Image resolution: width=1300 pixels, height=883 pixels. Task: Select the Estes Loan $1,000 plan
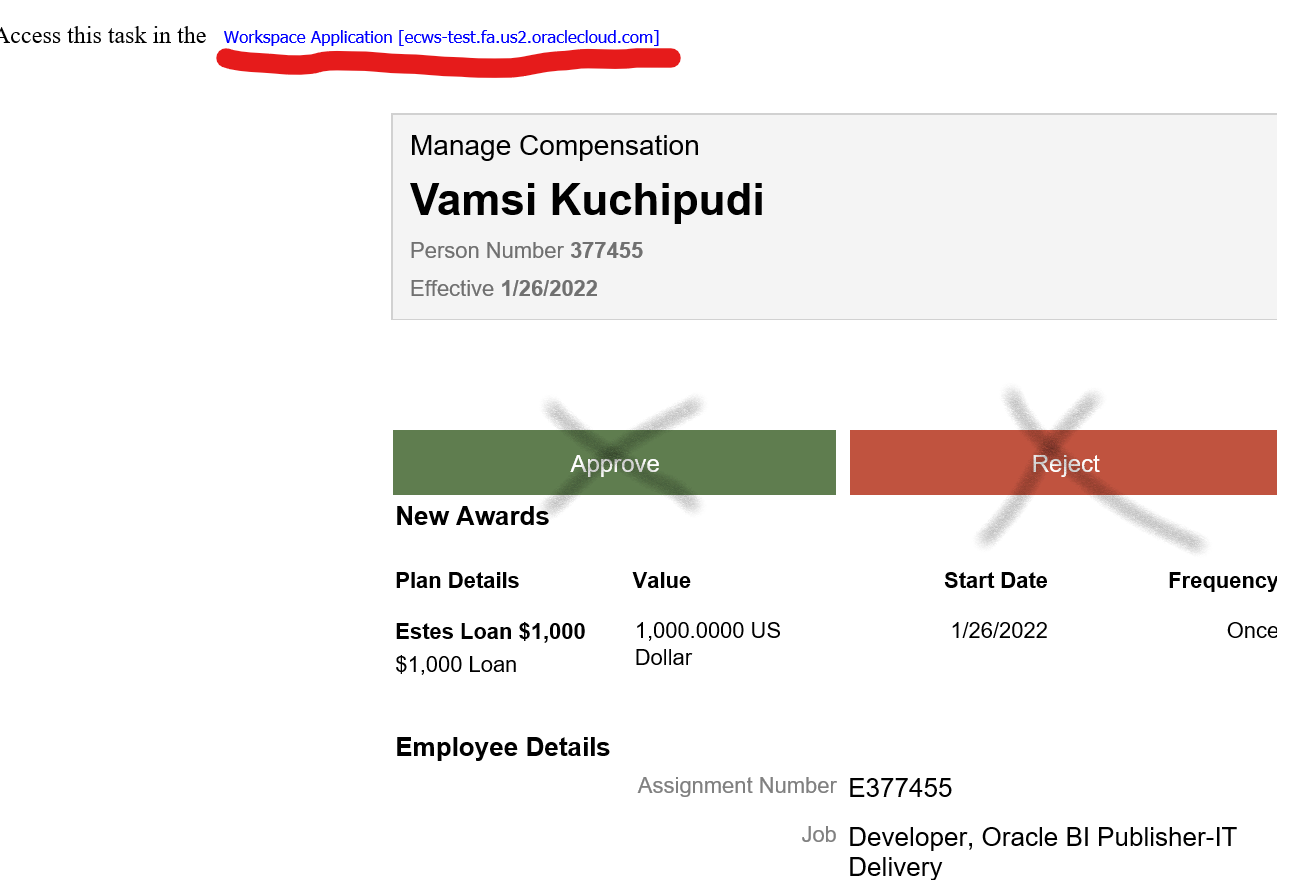490,631
